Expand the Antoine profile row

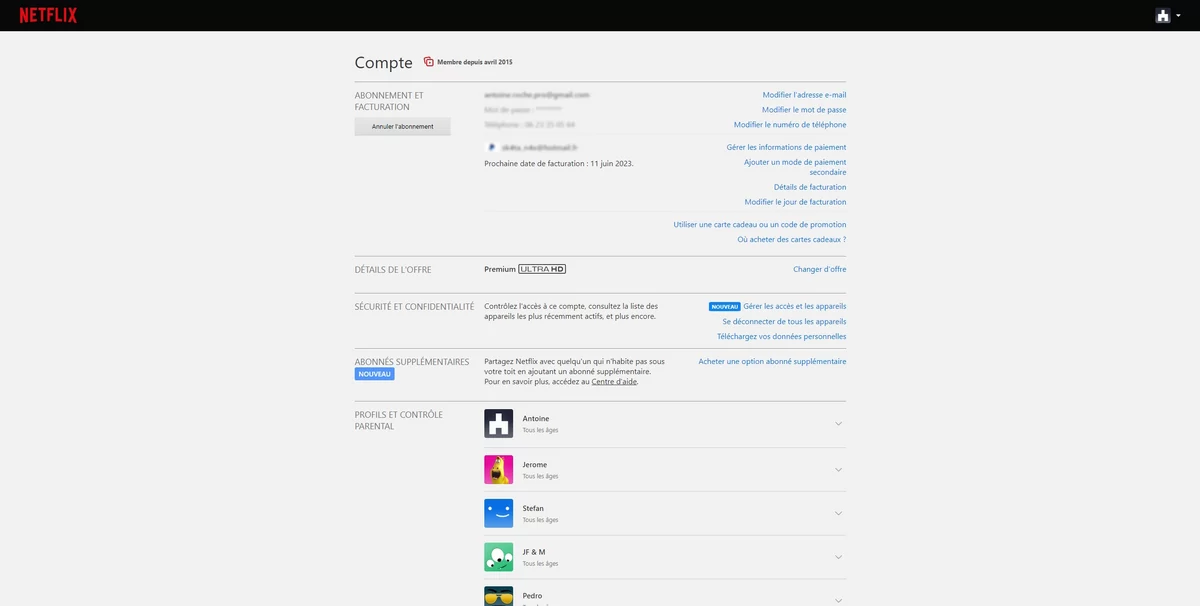[x=838, y=424]
